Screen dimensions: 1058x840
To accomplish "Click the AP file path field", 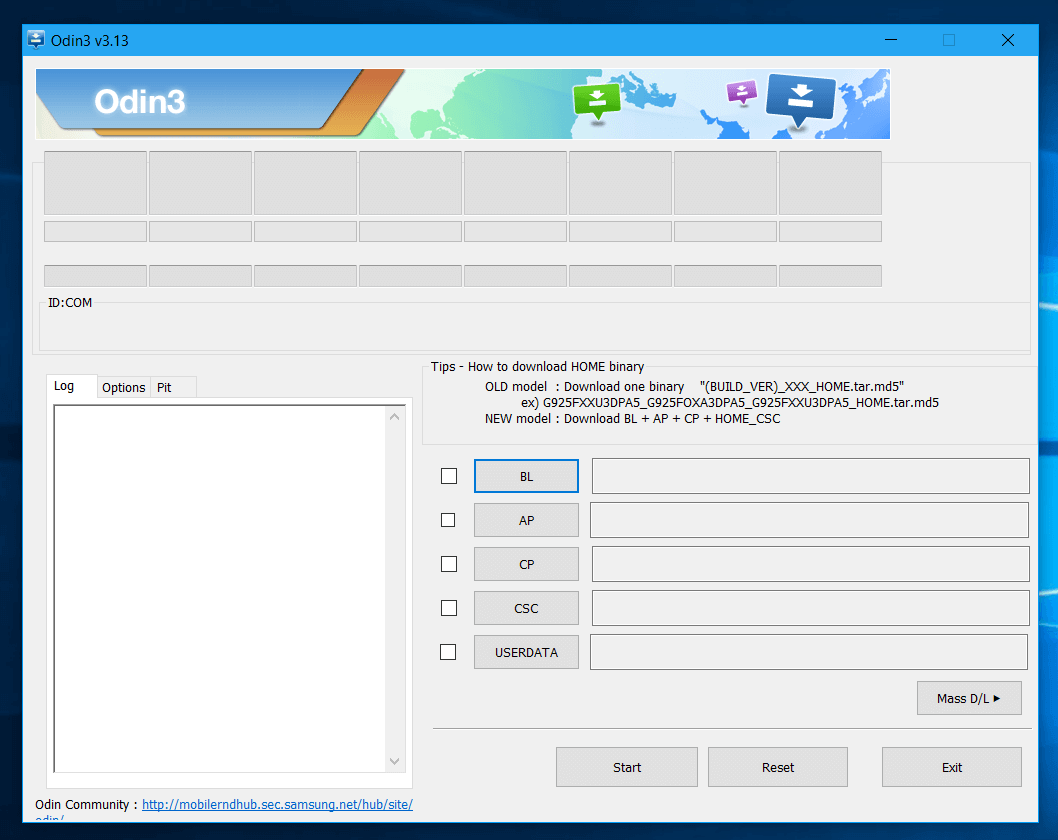I will (809, 520).
